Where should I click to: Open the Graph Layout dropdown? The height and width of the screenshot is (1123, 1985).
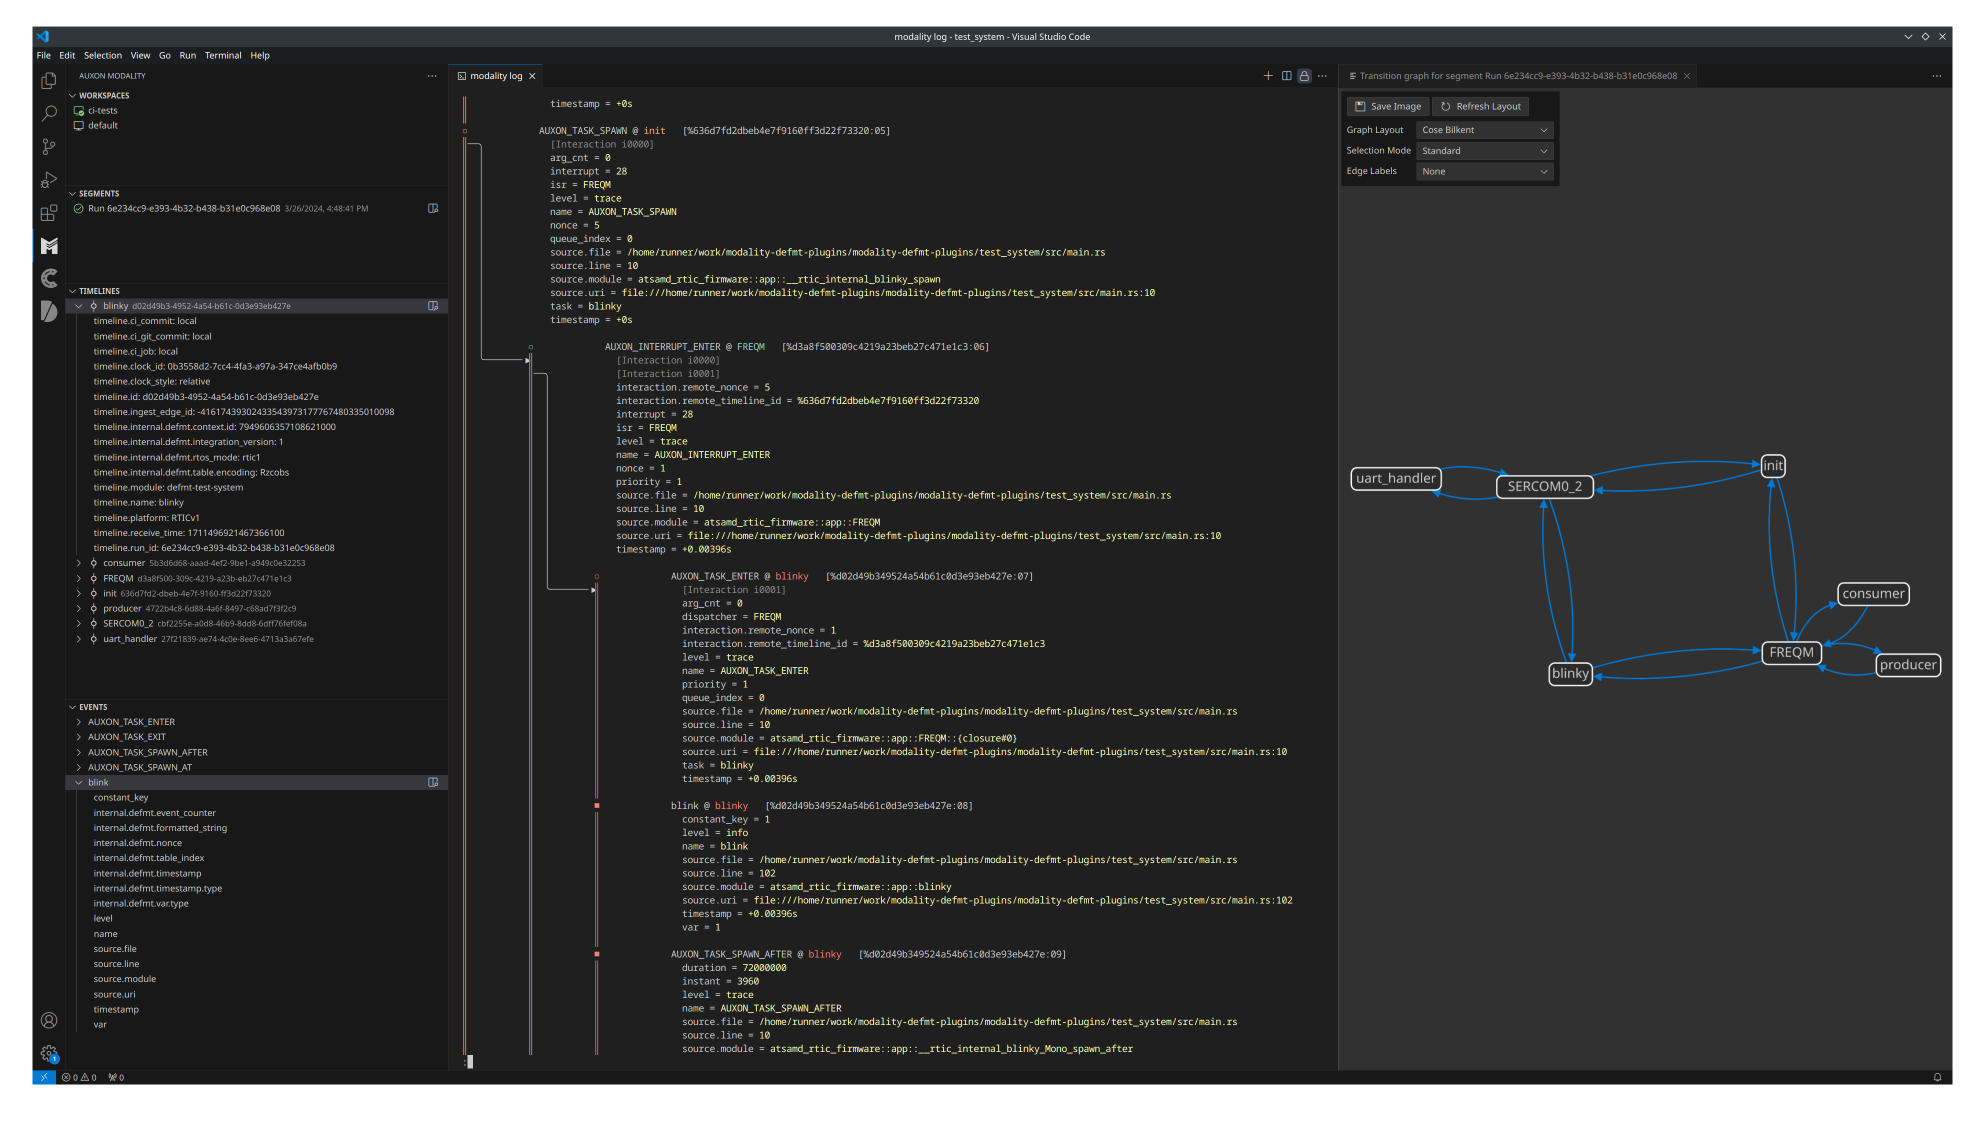1484,130
